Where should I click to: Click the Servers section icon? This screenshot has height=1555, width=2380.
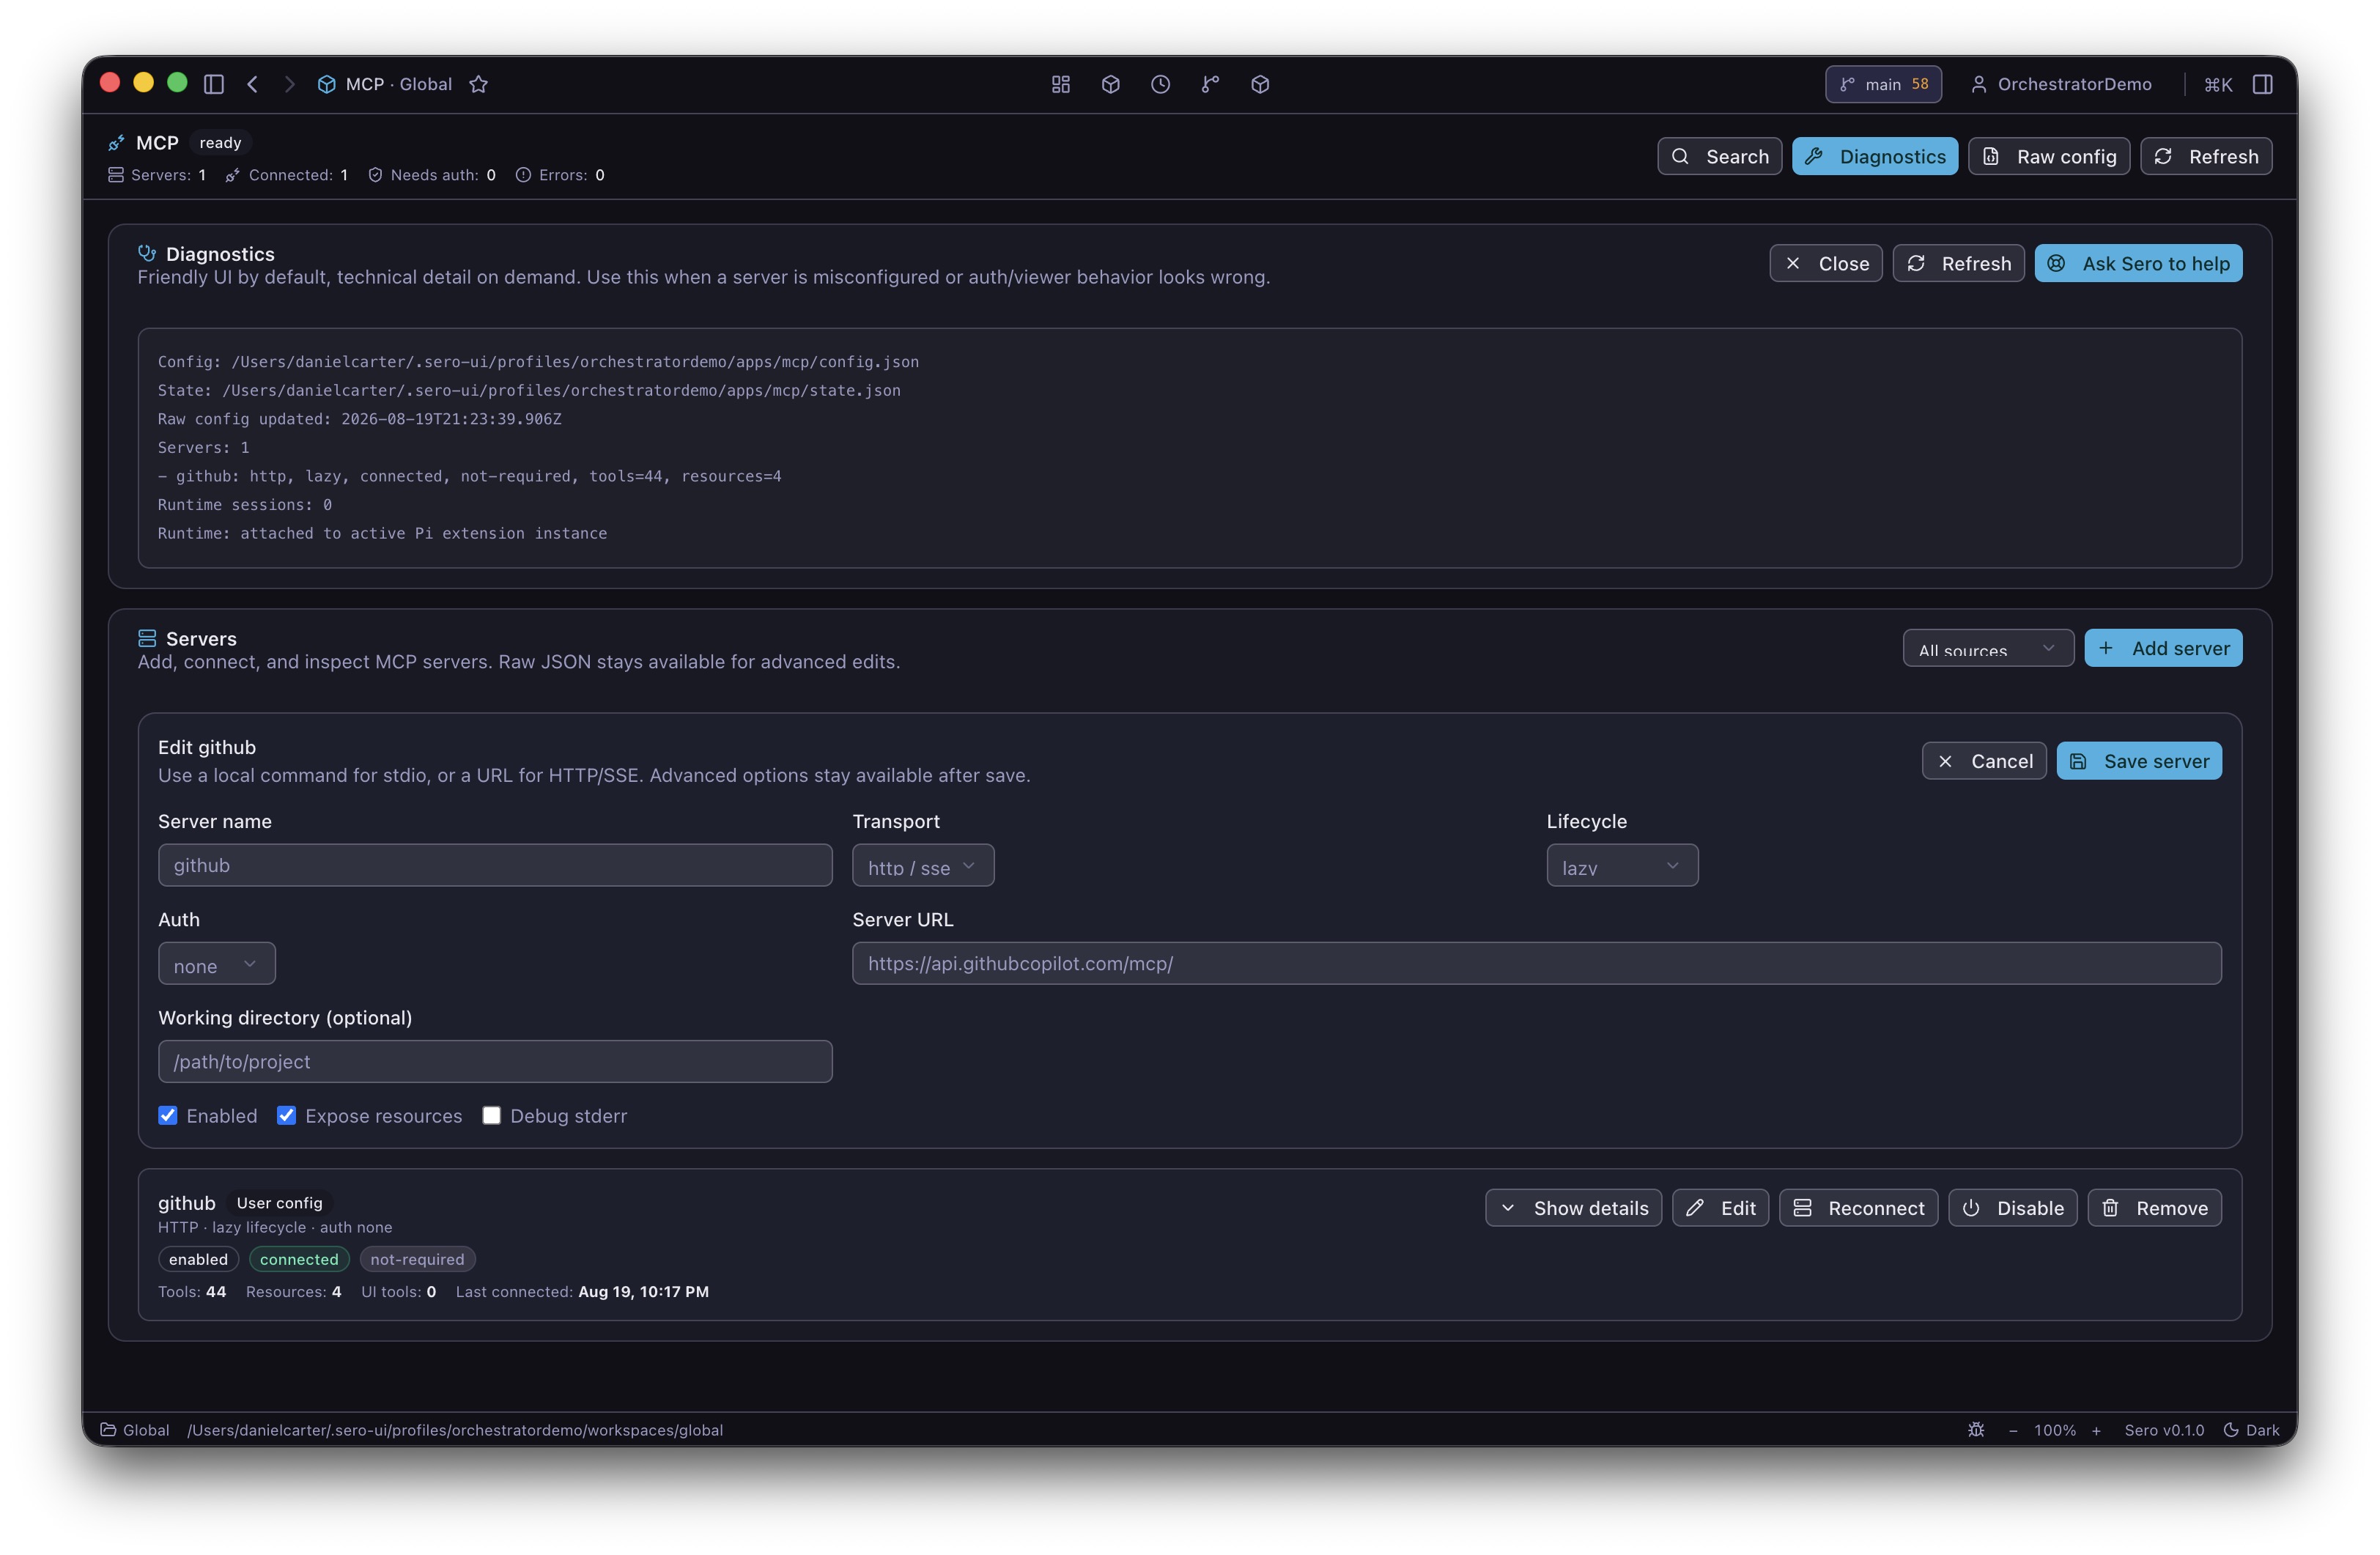[147, 638]
